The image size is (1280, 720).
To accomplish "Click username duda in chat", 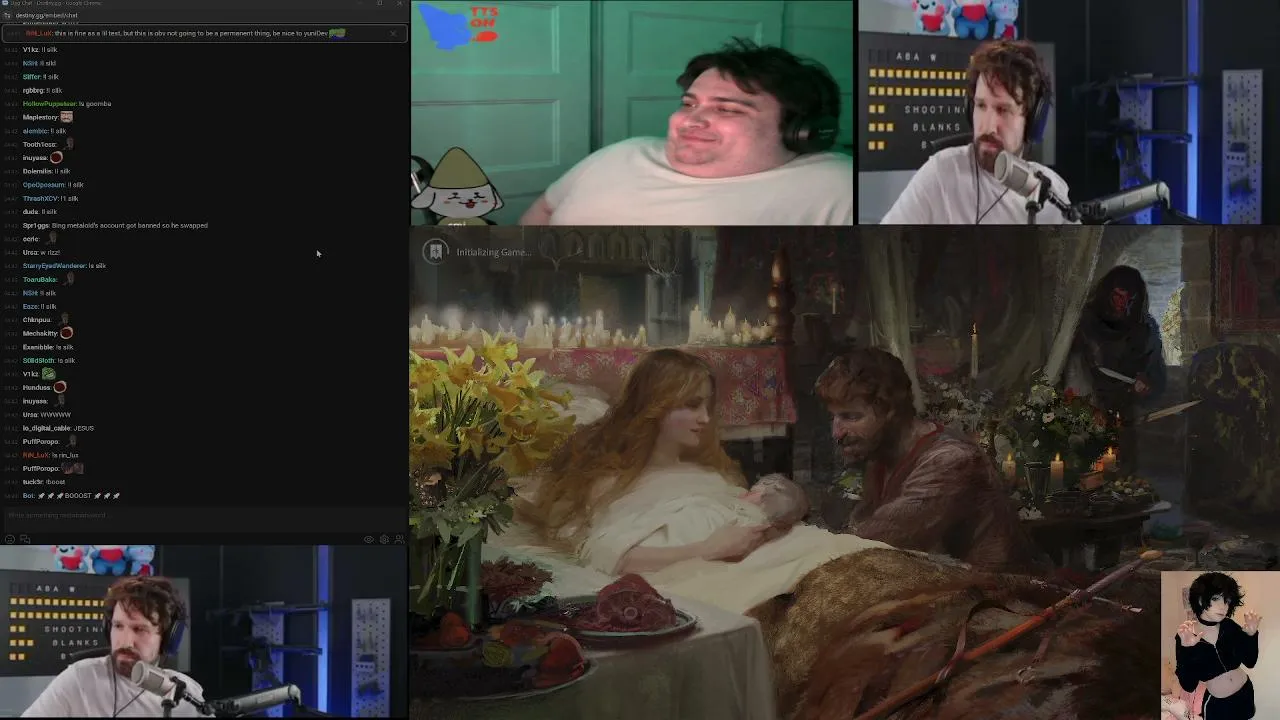I will [x=30, y=212].
